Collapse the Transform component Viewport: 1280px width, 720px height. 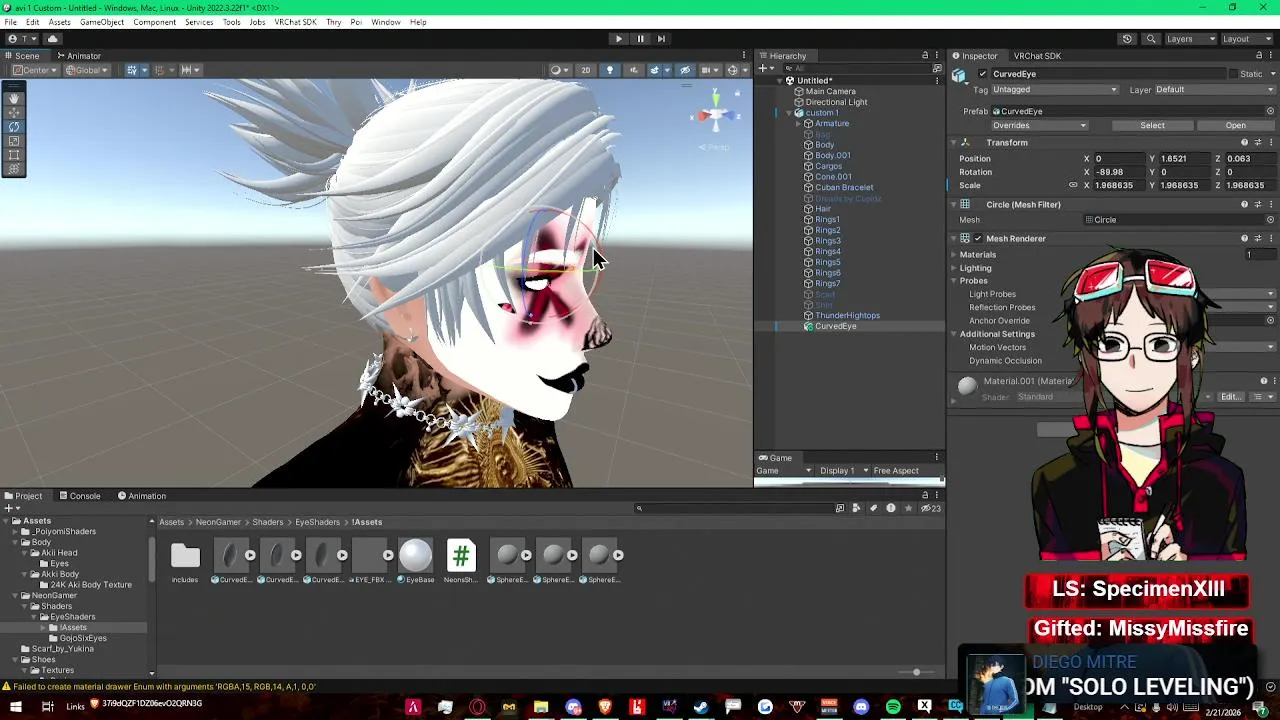point(954,143)
